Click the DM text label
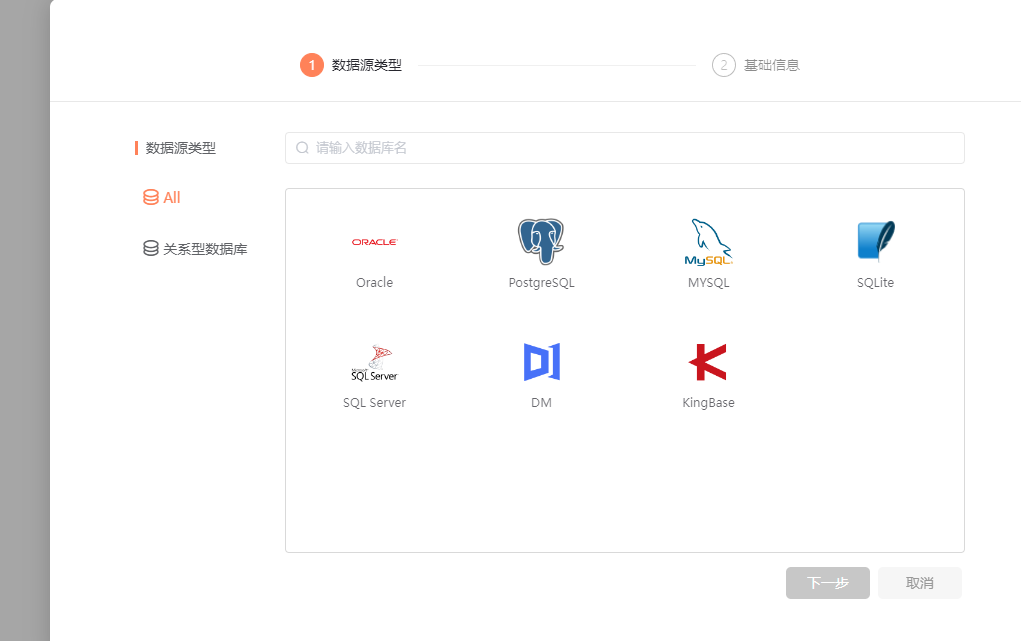The width and height of the screenshot is (1021, 641). [541, 403]
